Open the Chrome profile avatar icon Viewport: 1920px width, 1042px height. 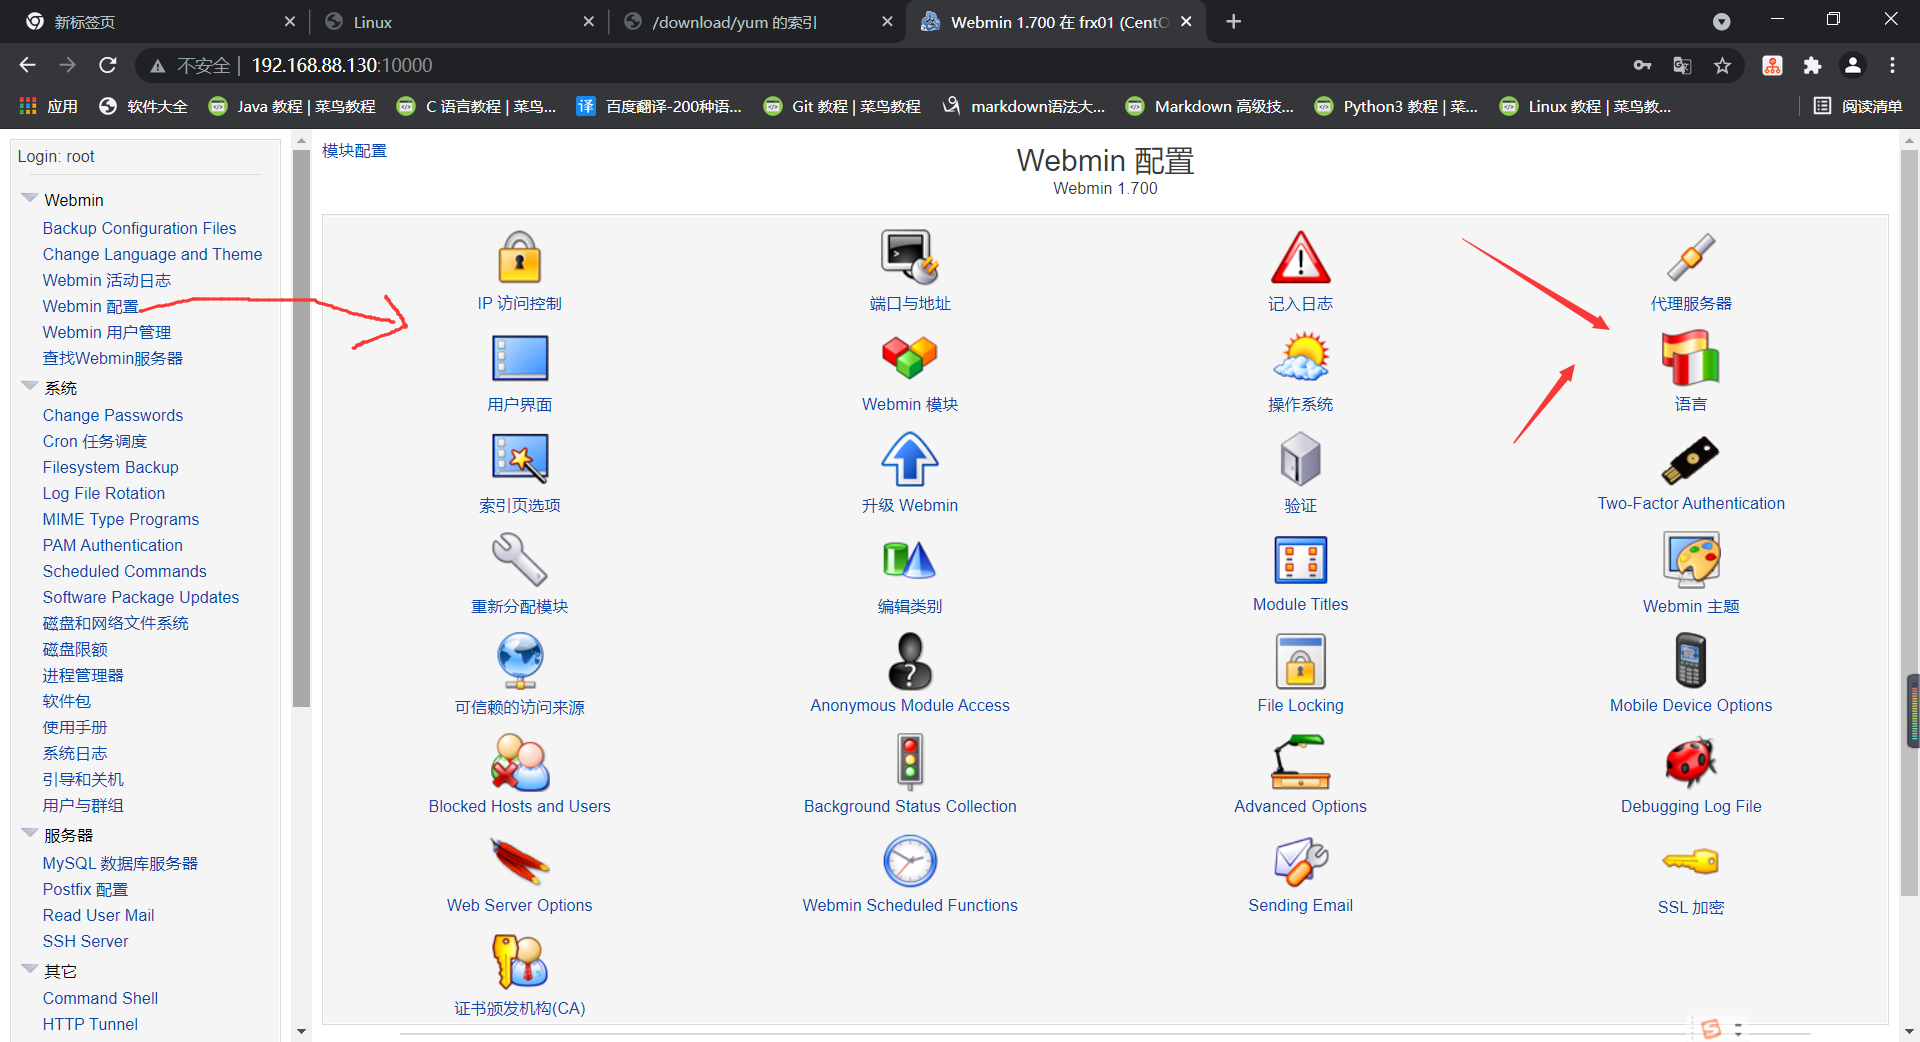[1853, 65]
